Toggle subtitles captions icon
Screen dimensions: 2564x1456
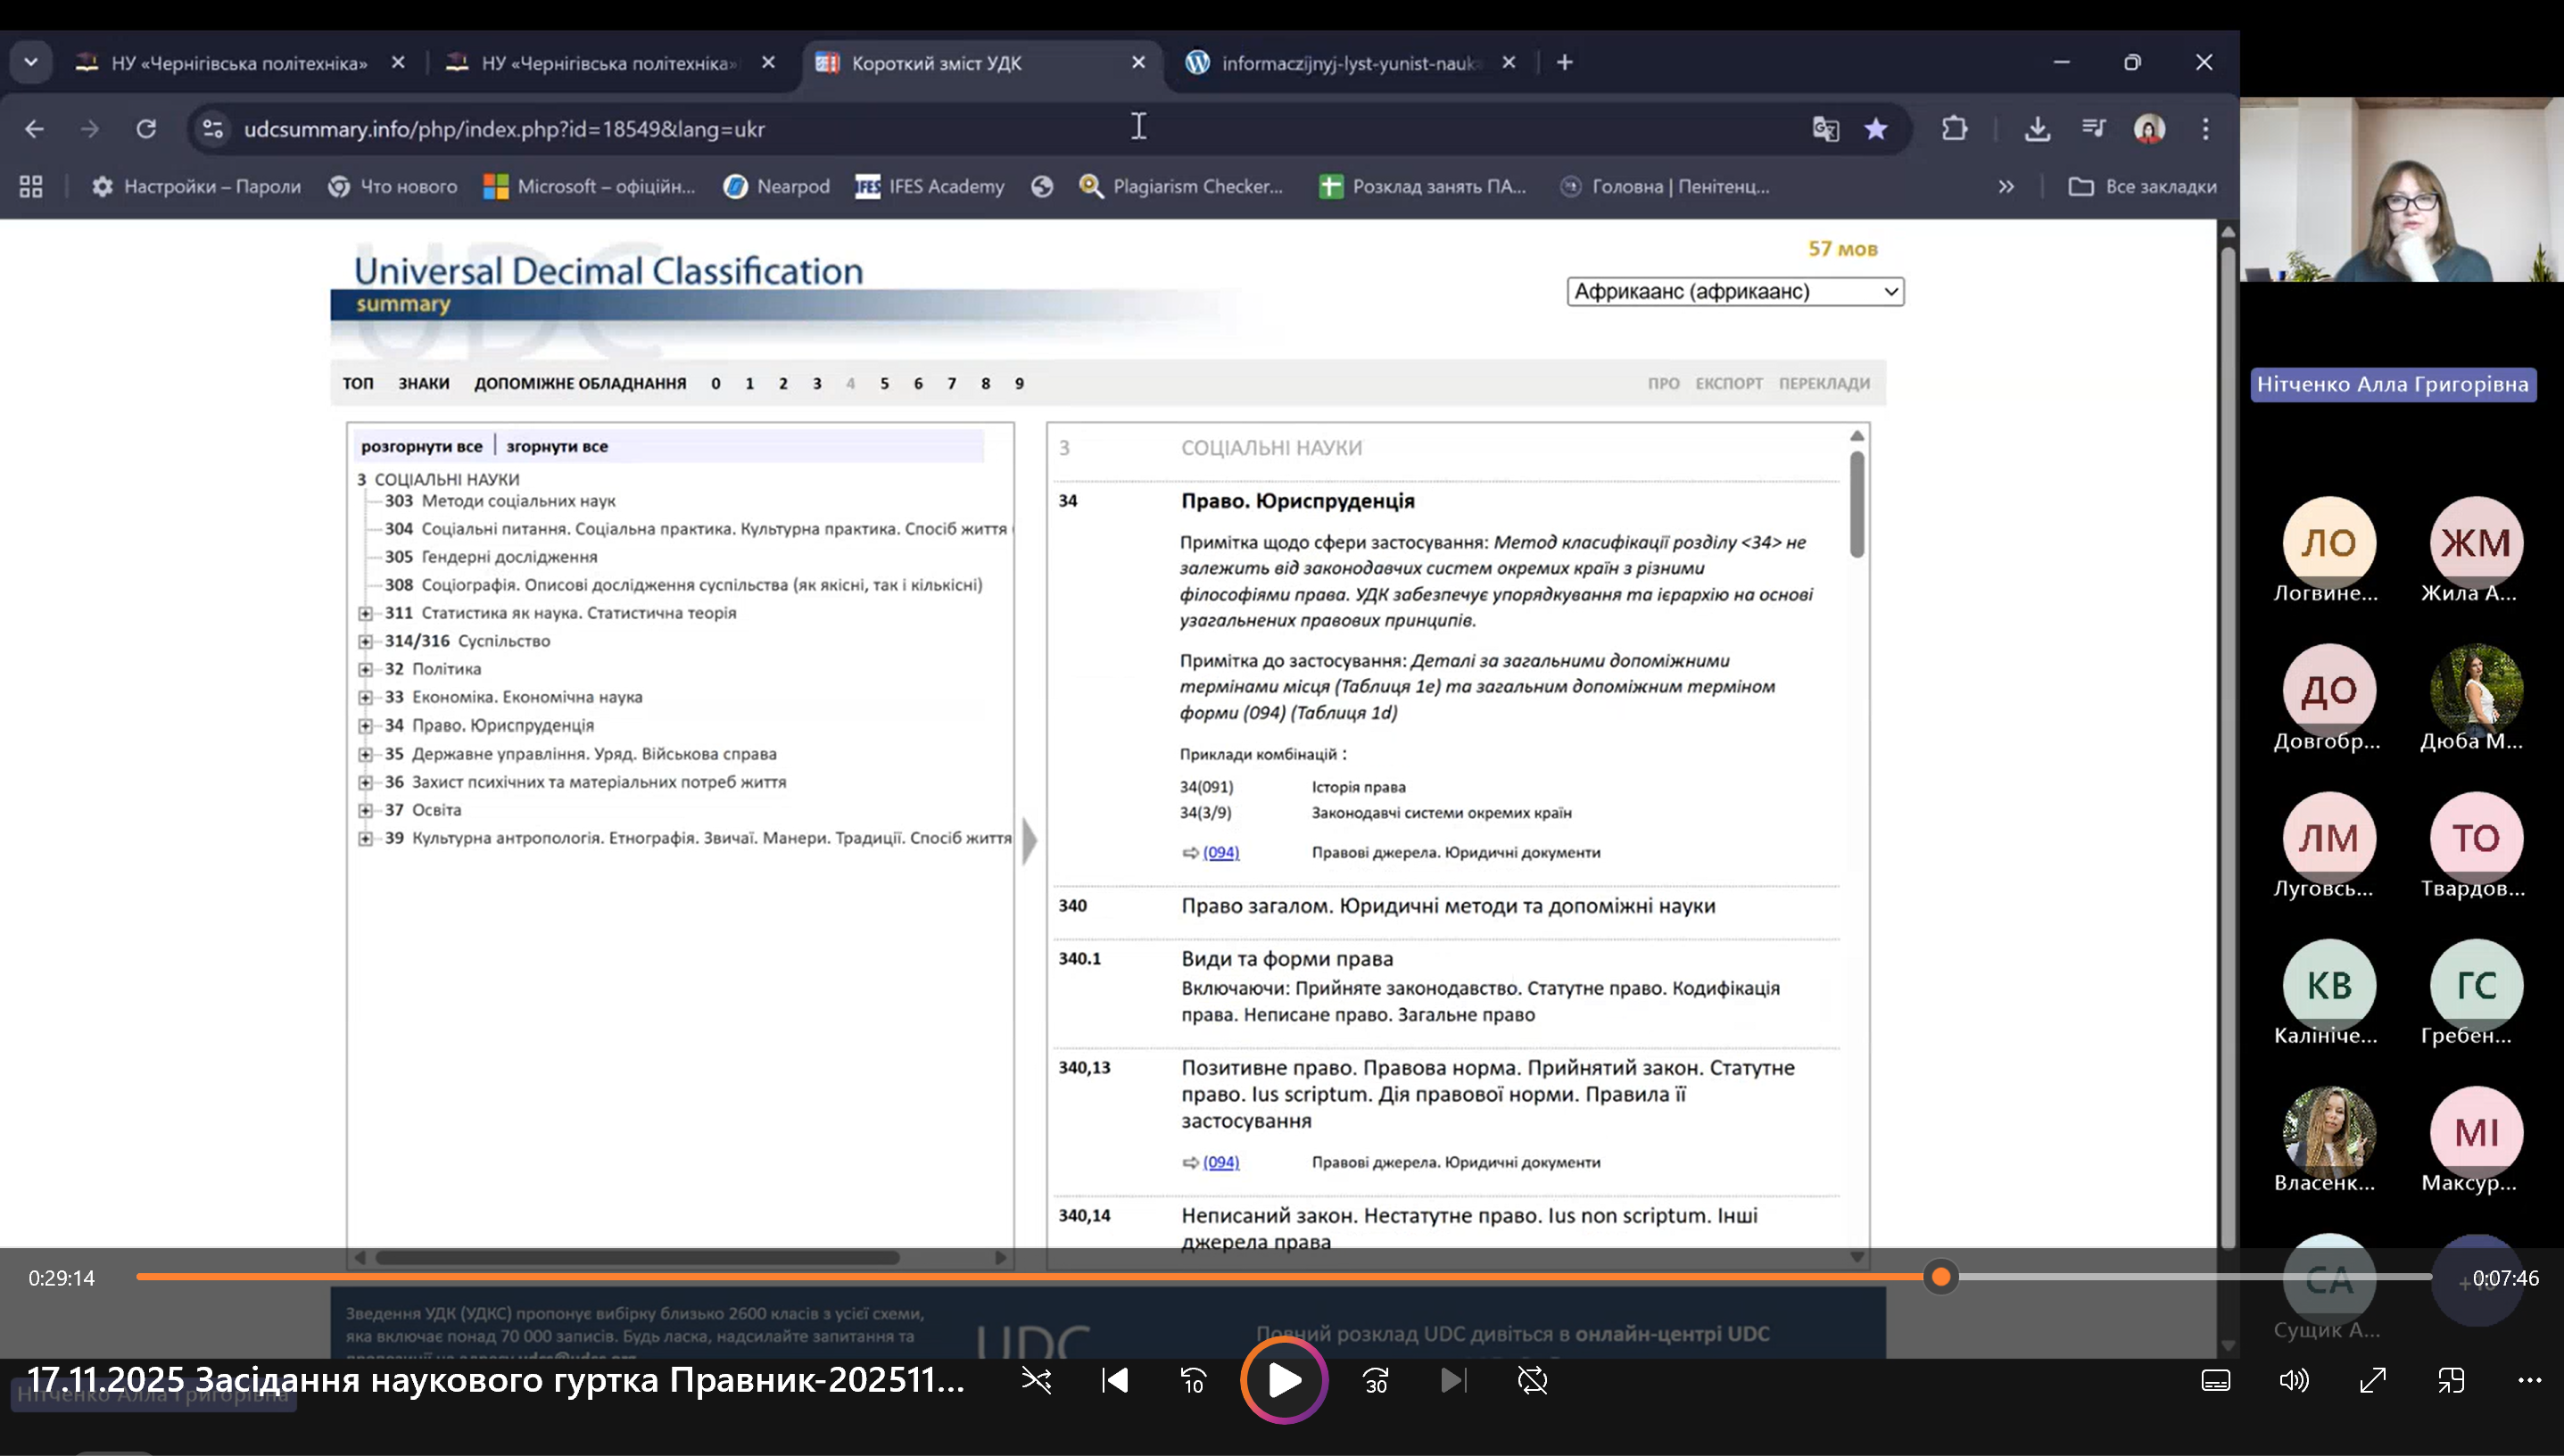pyautogui.click(x=2215, y=1381)
